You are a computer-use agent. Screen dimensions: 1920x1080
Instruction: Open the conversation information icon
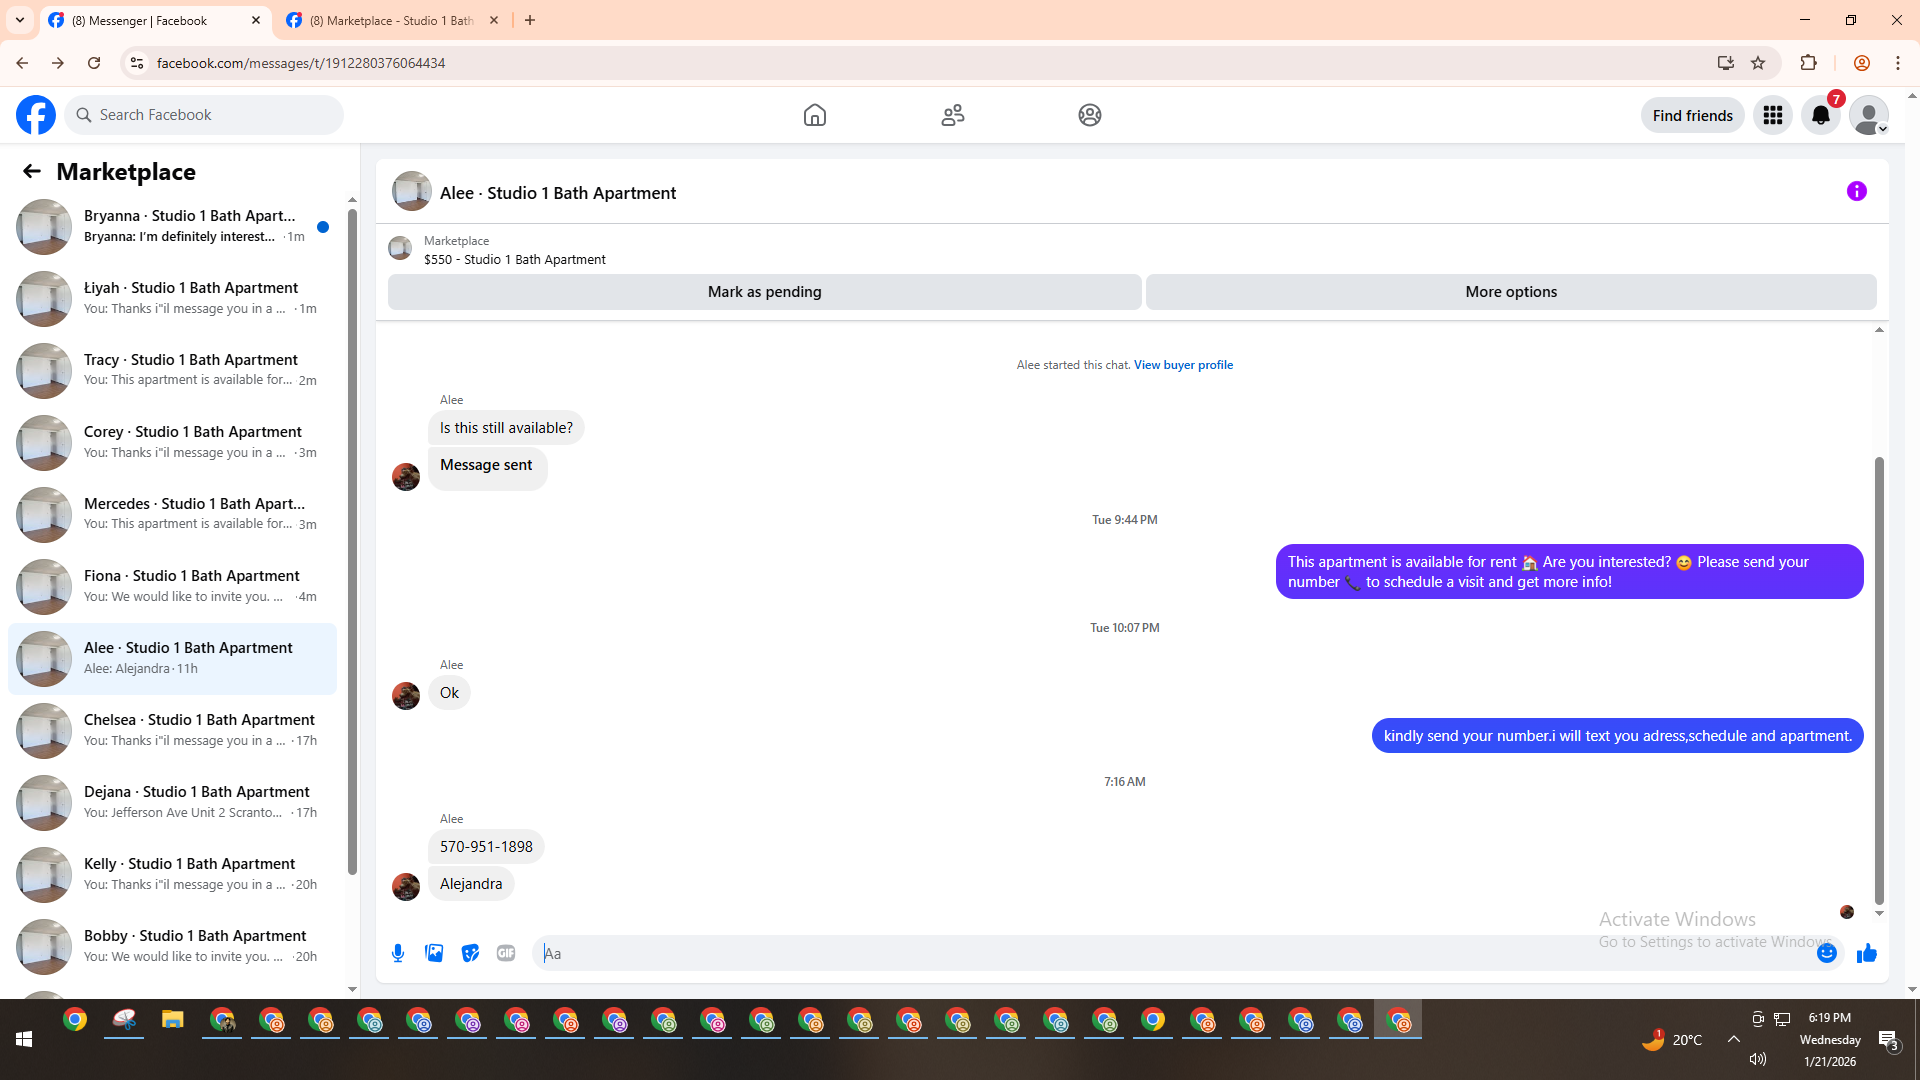[1856, 191]
